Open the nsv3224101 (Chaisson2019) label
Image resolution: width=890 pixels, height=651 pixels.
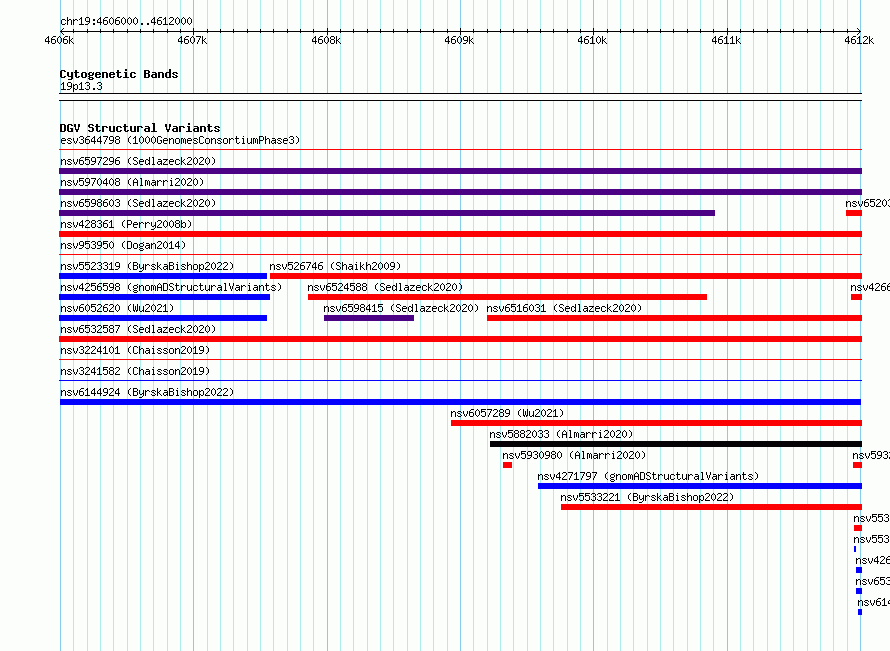click(x=135, y=350)
